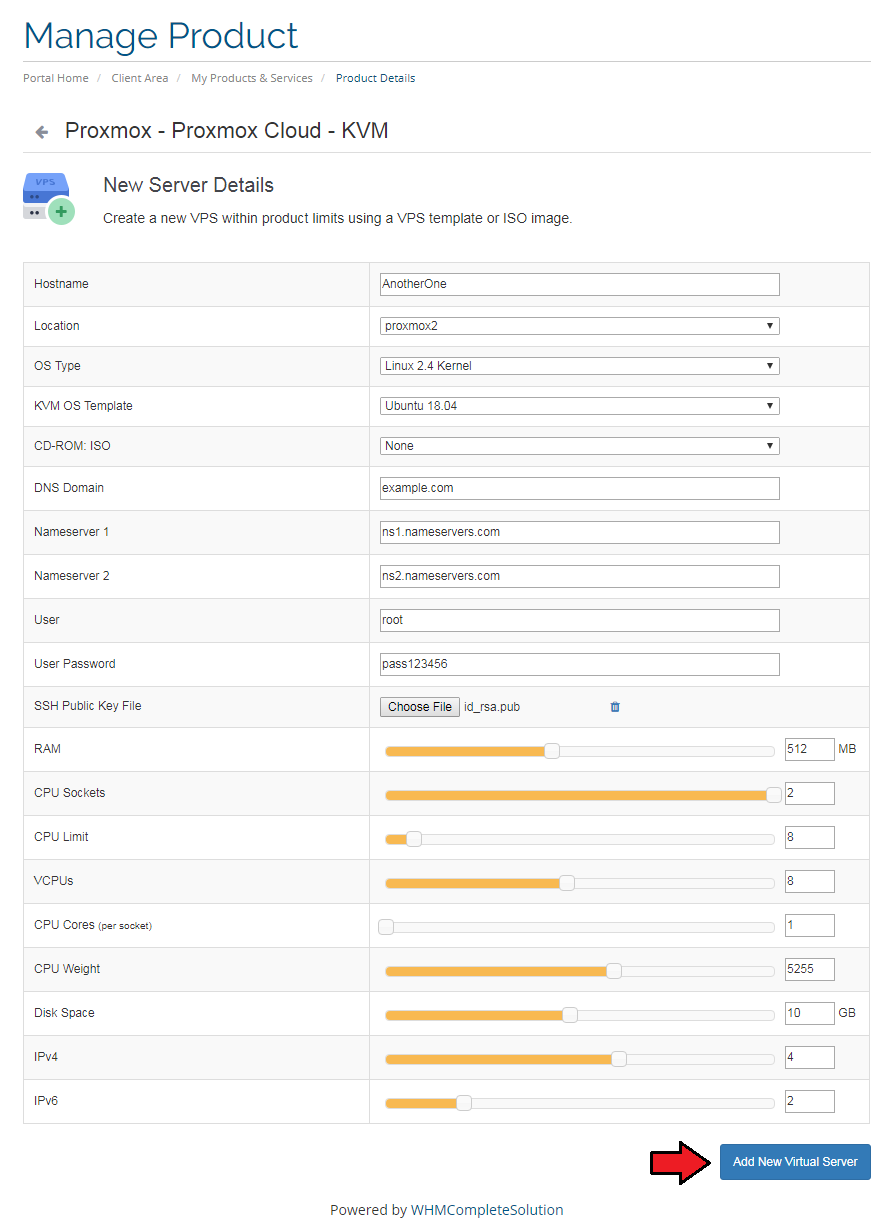The height and width of the screenshot is (1226, 884).
Task: Click the RAM slider handle
Action: (552, 751)
